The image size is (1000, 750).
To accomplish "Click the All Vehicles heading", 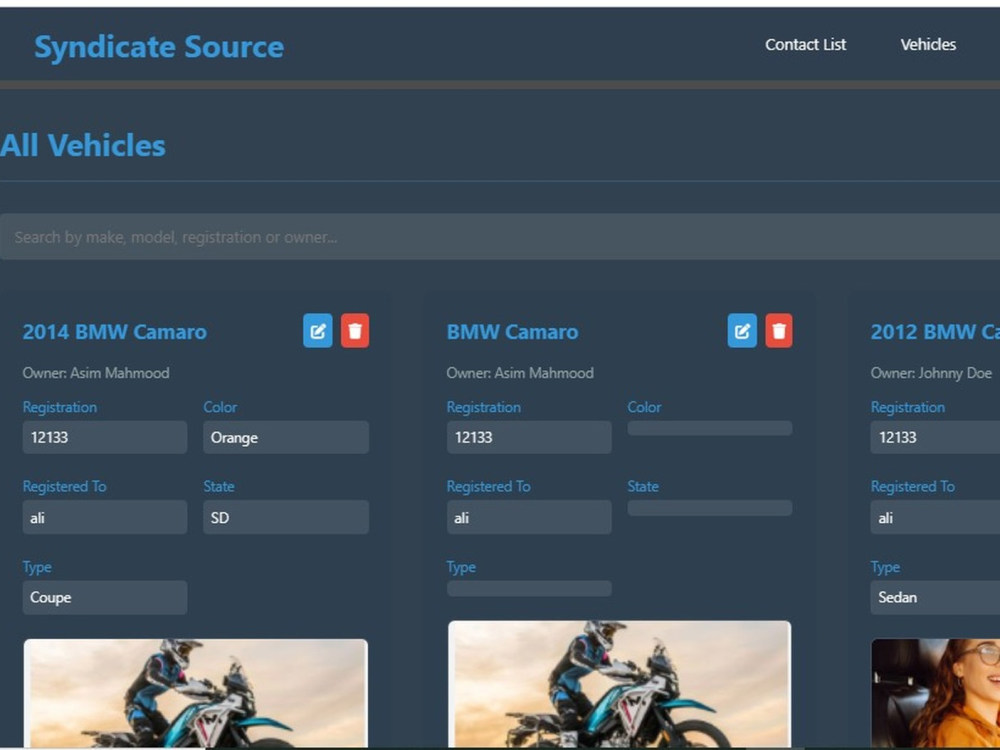I will (x=83, y=145).
